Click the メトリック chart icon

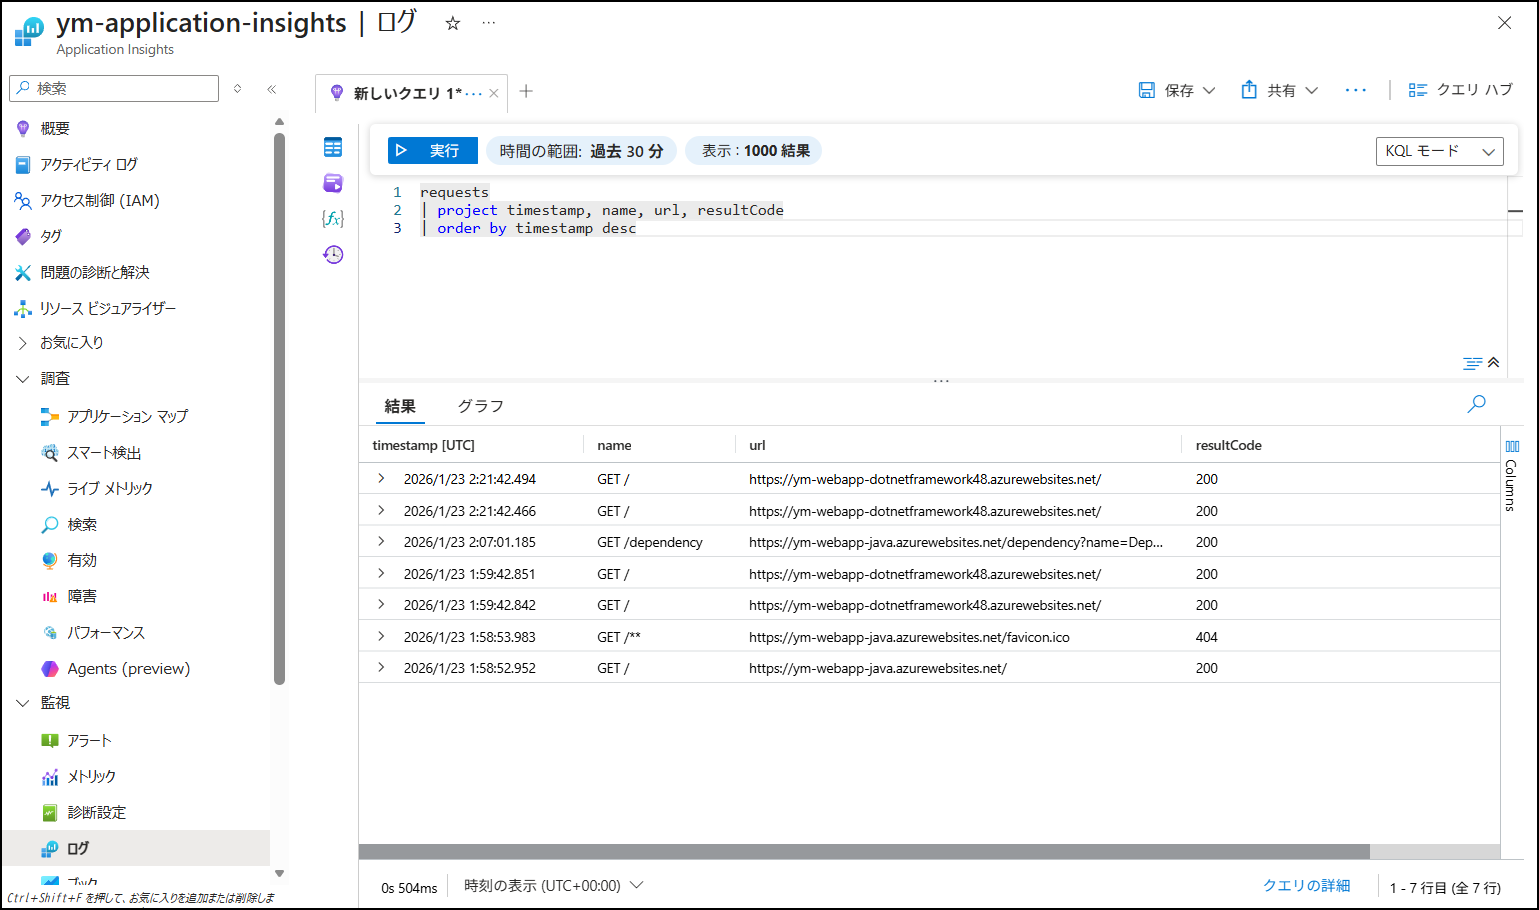click(50, 776)
